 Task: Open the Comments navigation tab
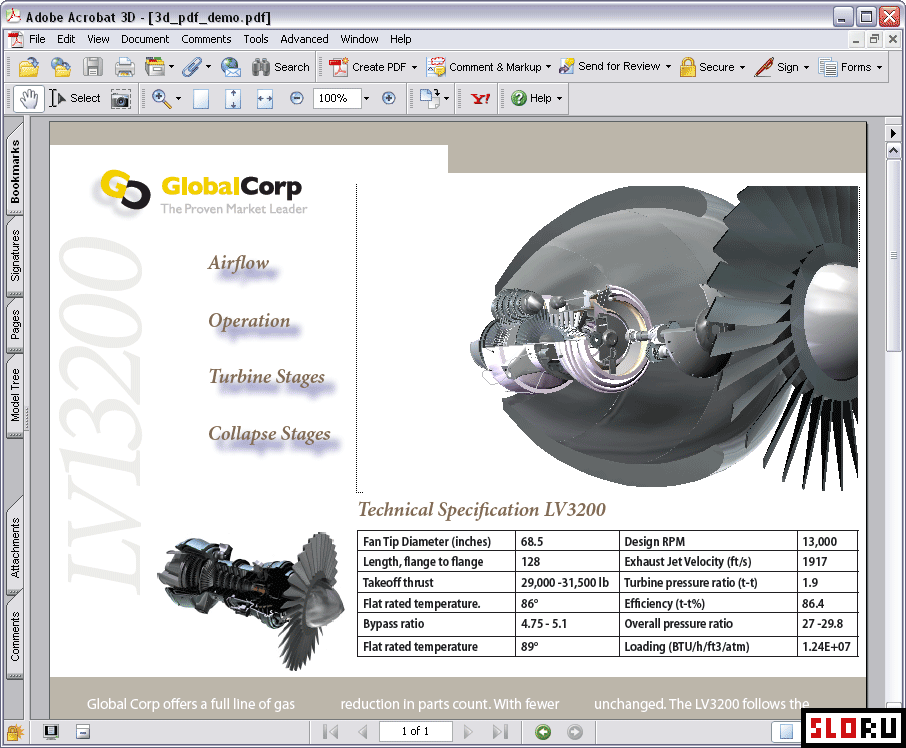pos(14,637)
